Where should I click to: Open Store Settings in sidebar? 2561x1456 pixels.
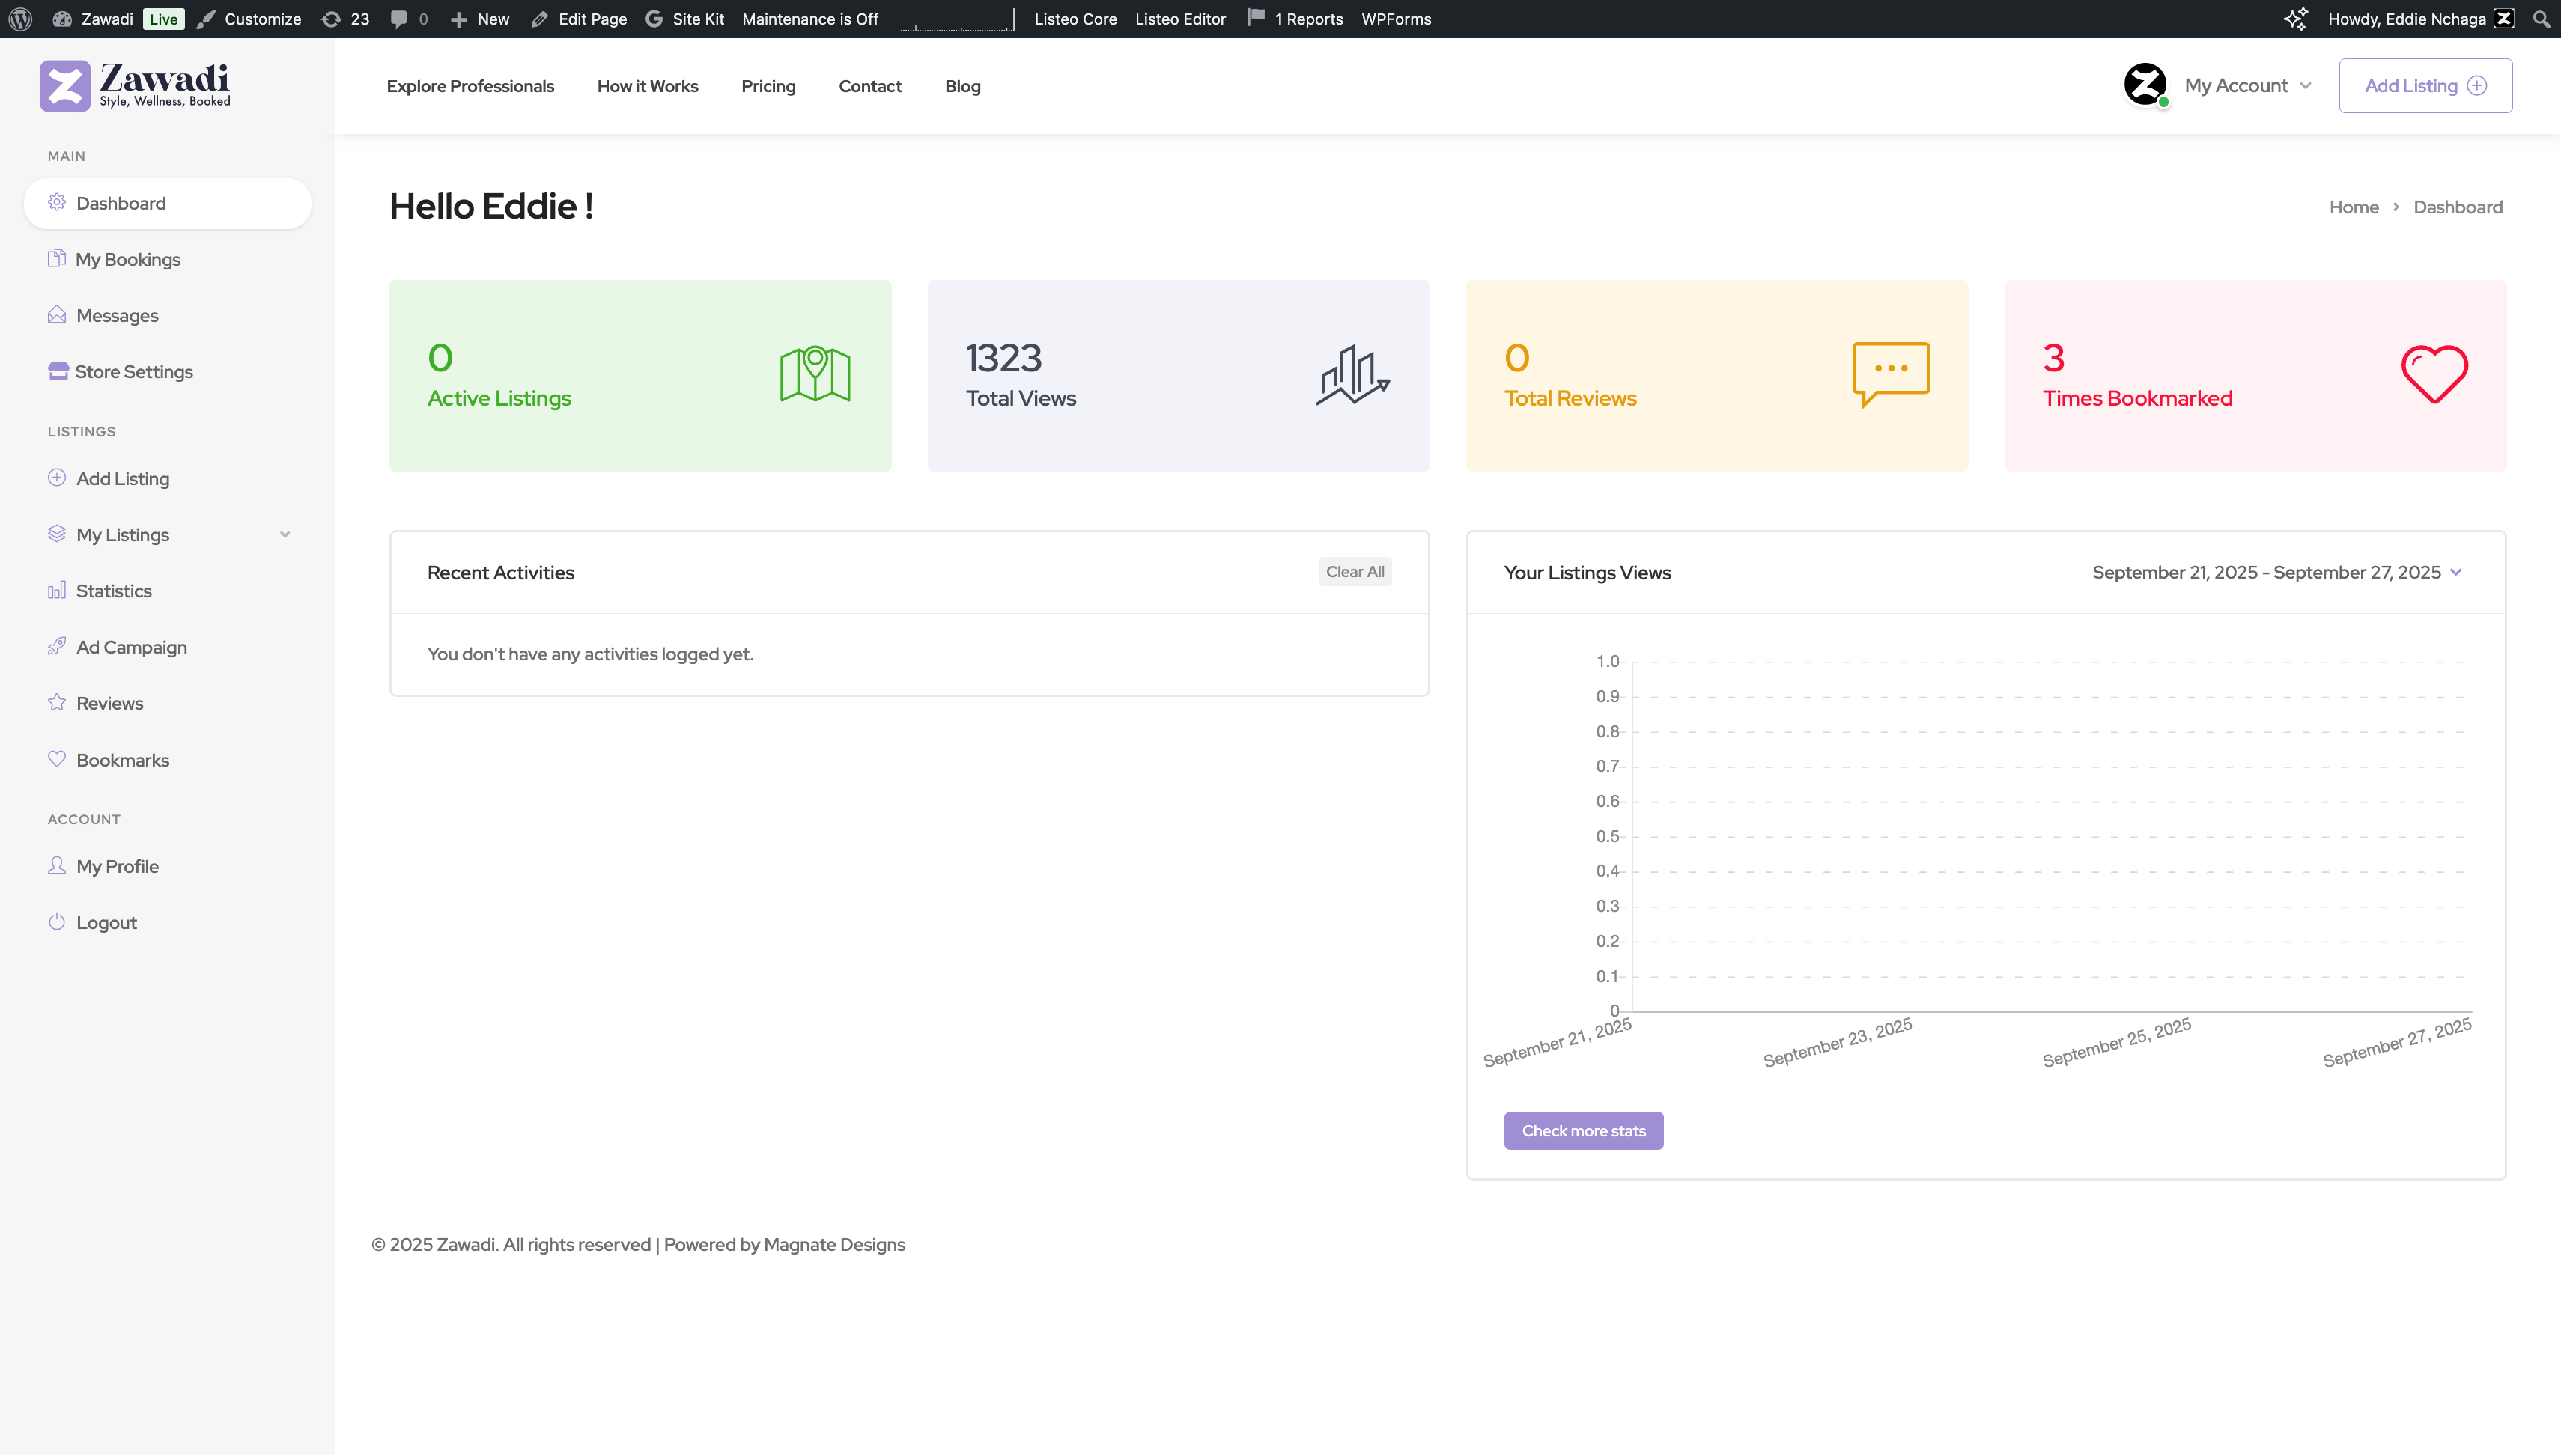coord(134,372)
